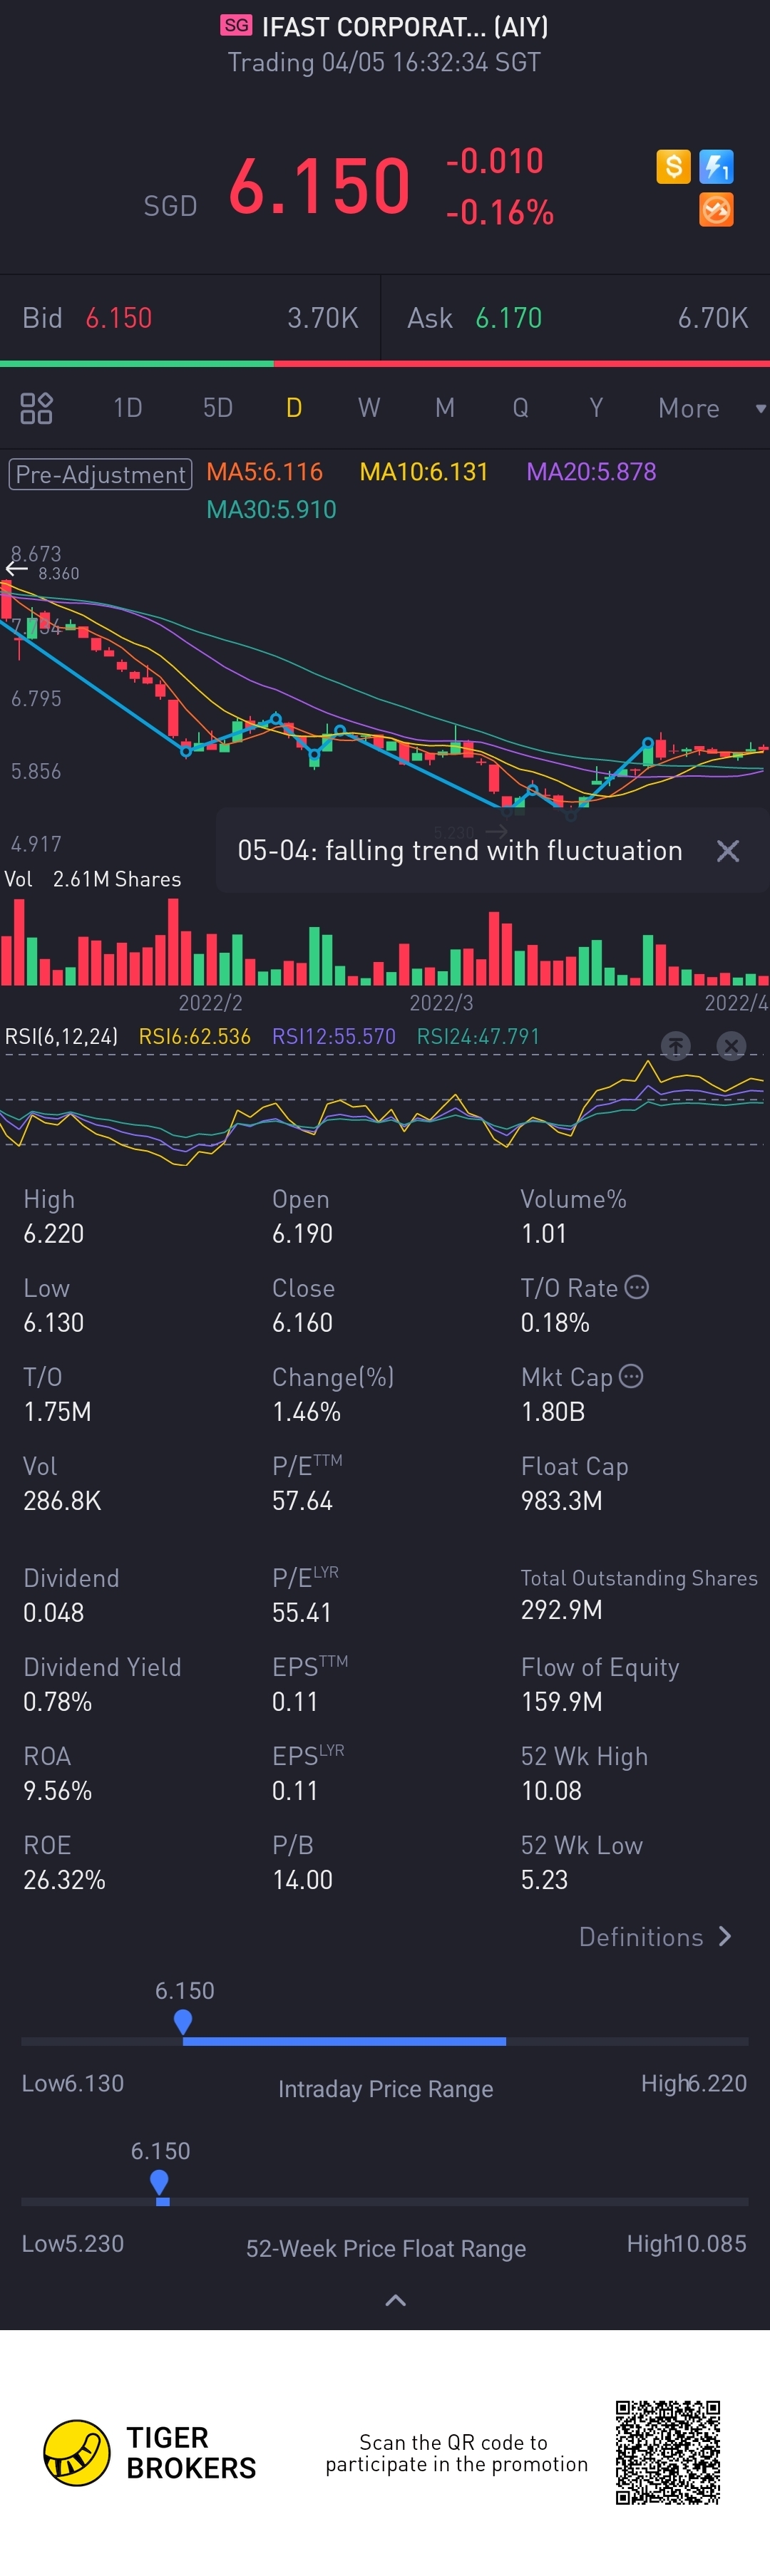Collapse the details with the up chevron
770x2576 pixels.
coord(395,2300)
